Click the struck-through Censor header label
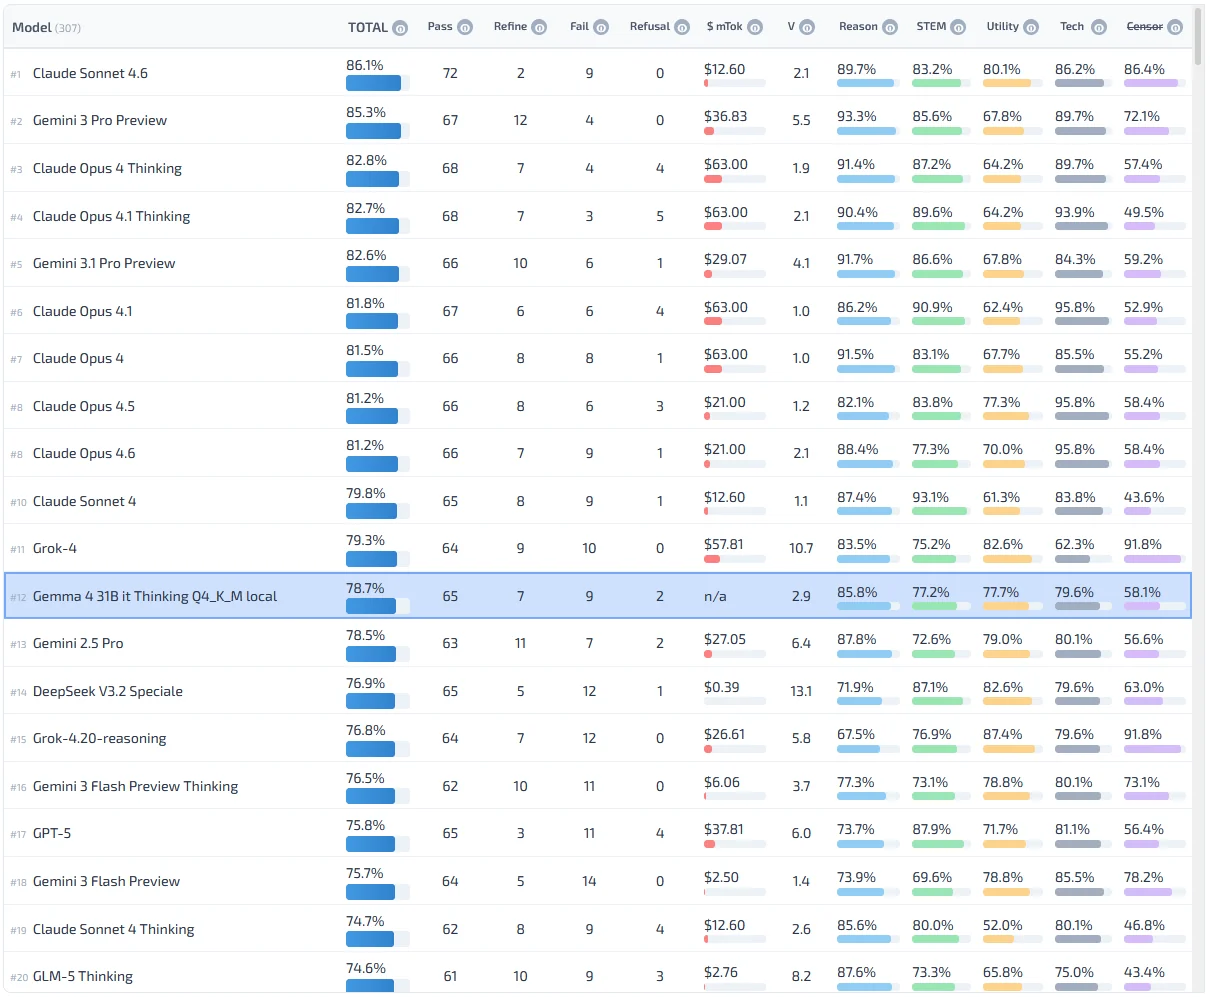Screen dimensions: 1210x997 click(1144, 26)
